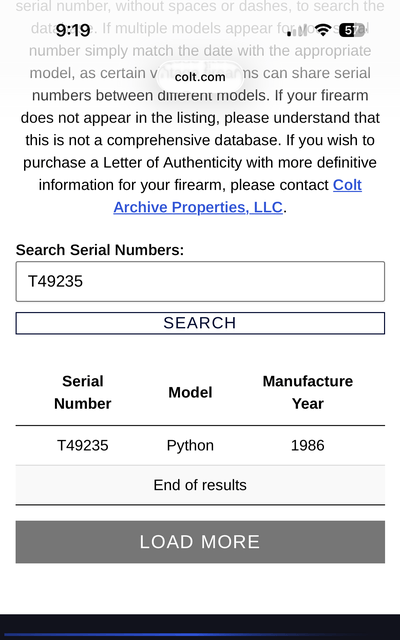Tap the Wi-Fi status icon
400x640 pixels.
tap(323, 30)
